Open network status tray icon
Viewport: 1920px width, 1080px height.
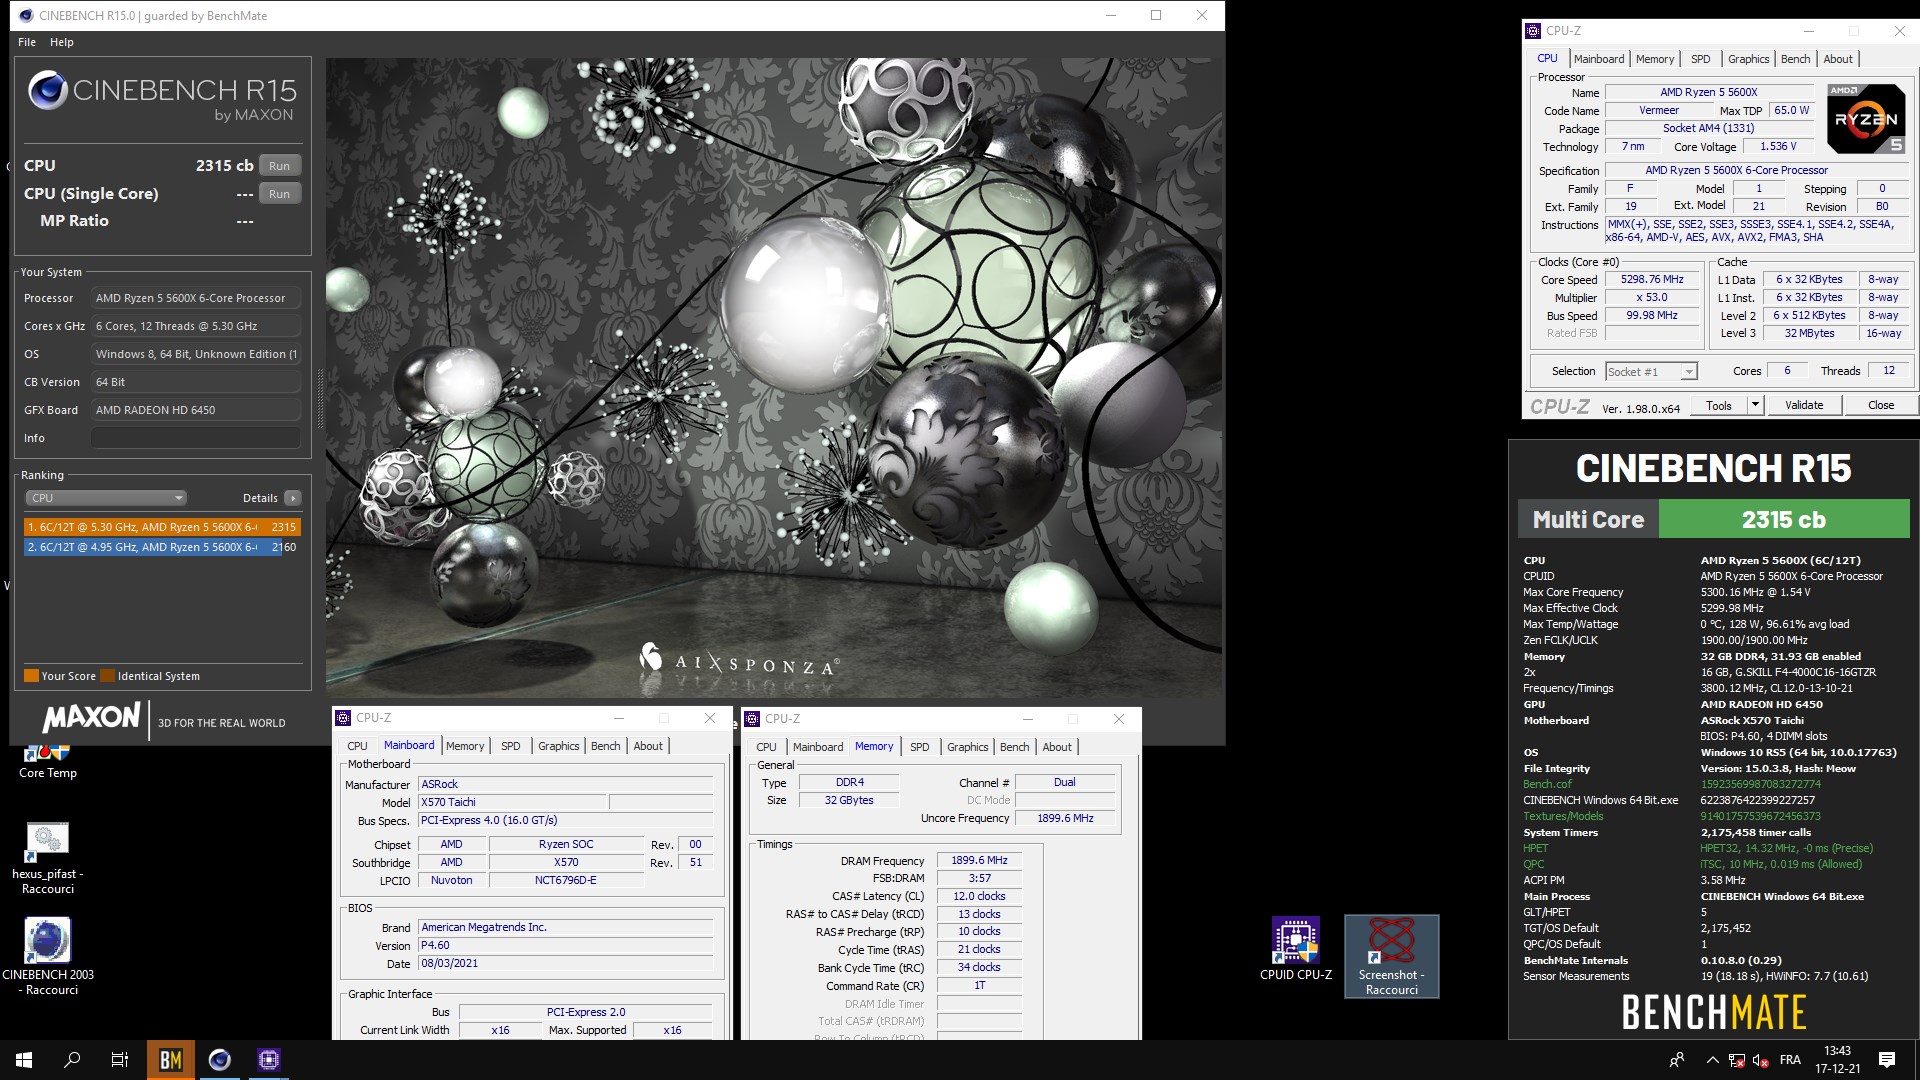(x=1737, y=1060)
